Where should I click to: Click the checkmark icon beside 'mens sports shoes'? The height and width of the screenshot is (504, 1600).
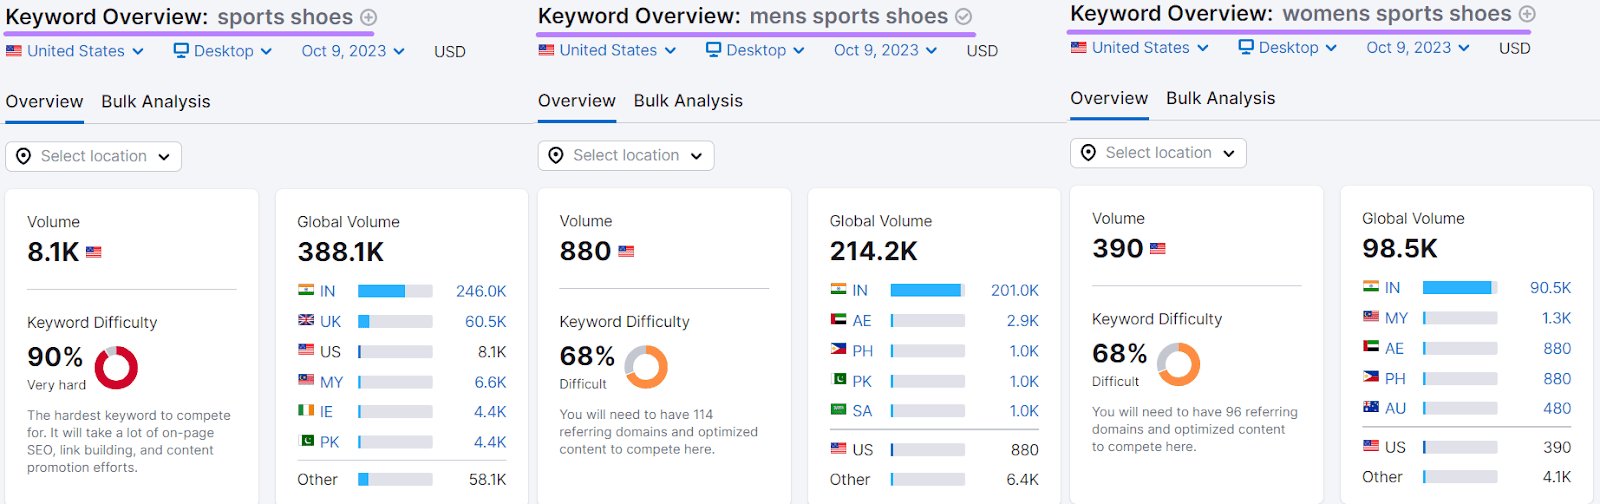963,16
